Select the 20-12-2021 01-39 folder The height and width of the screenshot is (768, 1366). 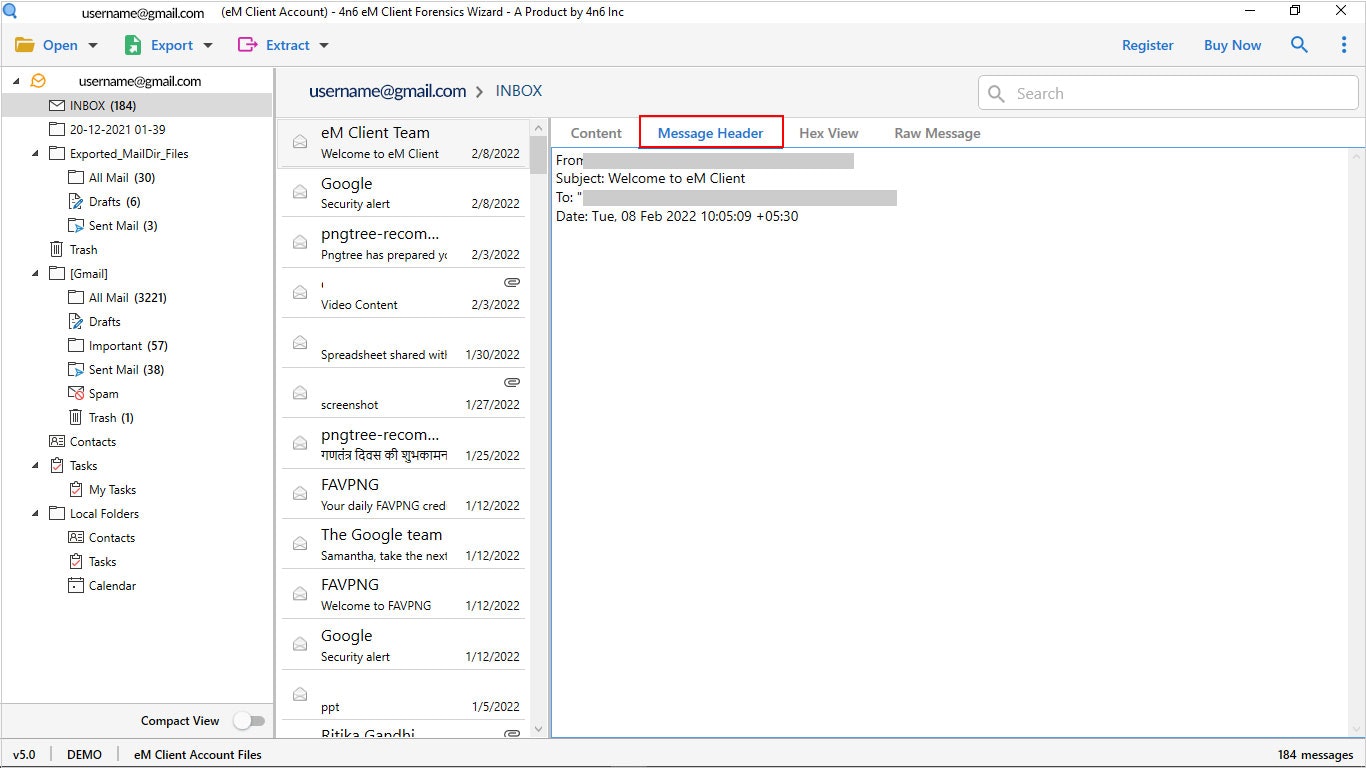click(117, 129)
